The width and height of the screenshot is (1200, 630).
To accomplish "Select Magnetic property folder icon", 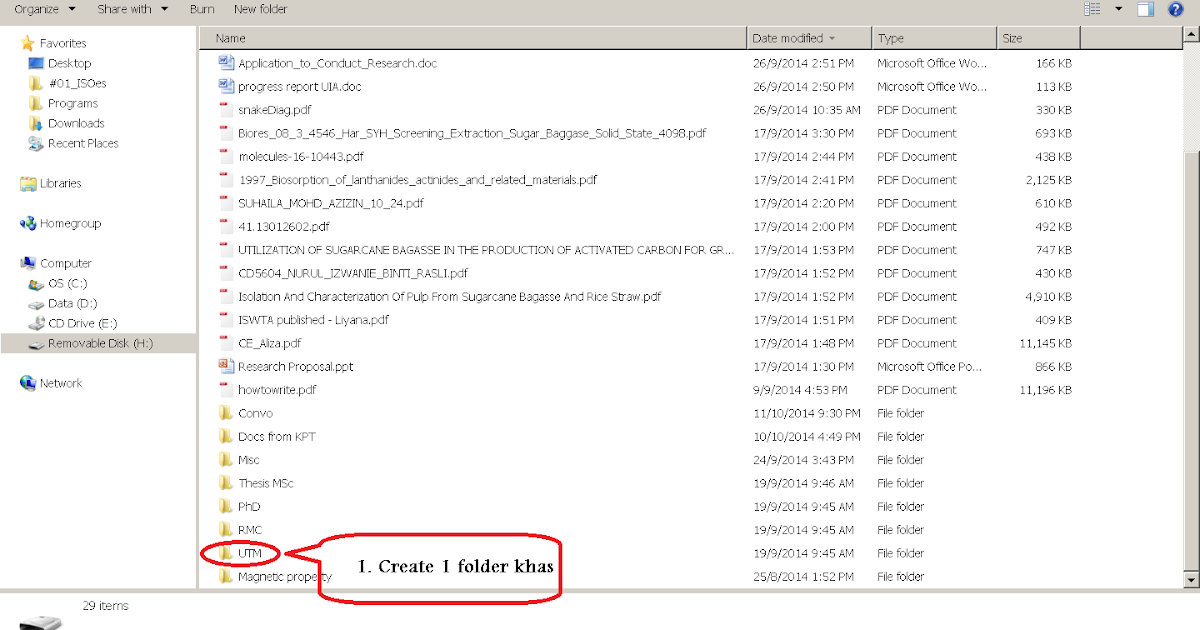I will click(225, 576).
